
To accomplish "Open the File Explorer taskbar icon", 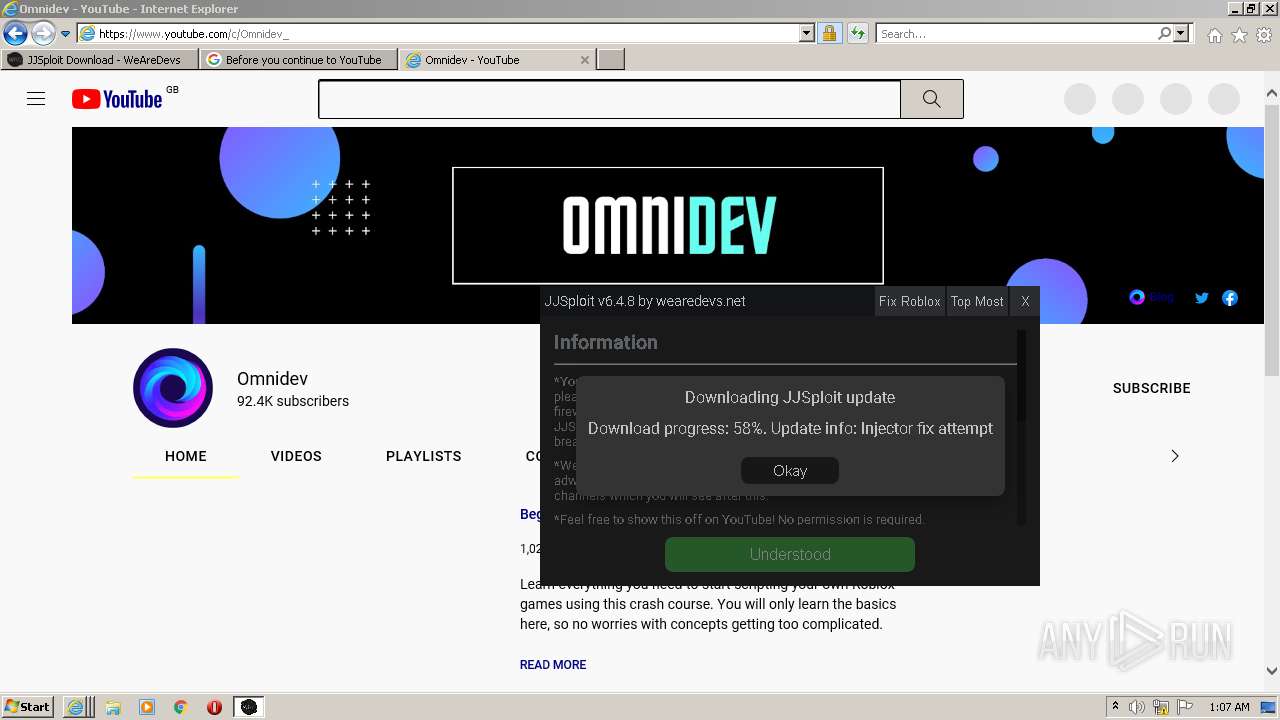I will 113,707.
